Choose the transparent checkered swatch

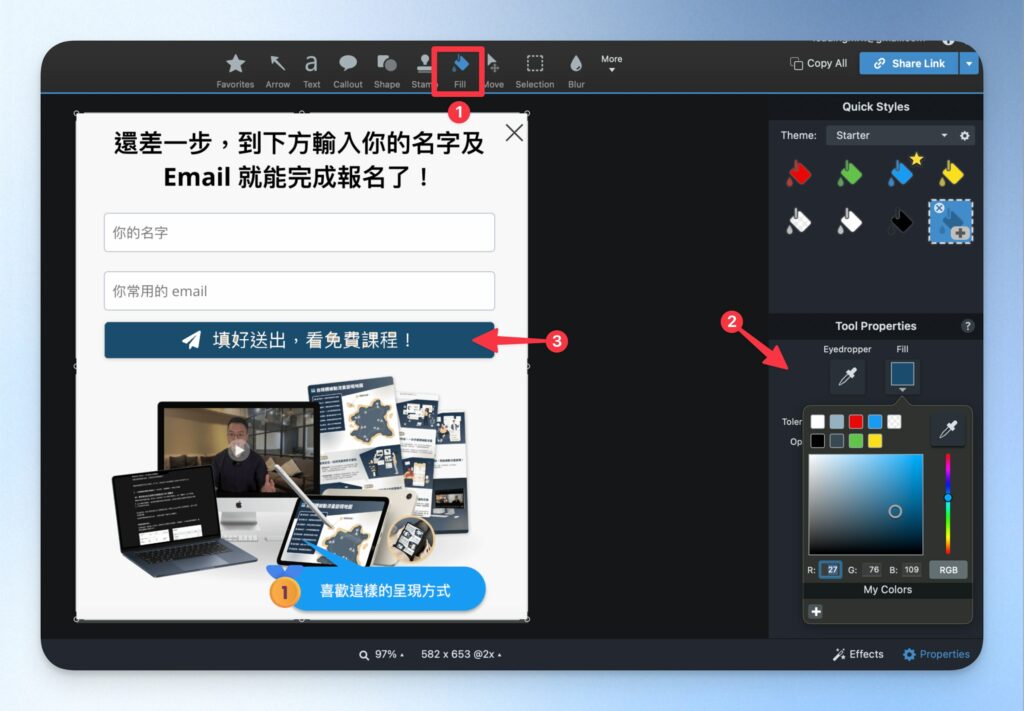894,422
